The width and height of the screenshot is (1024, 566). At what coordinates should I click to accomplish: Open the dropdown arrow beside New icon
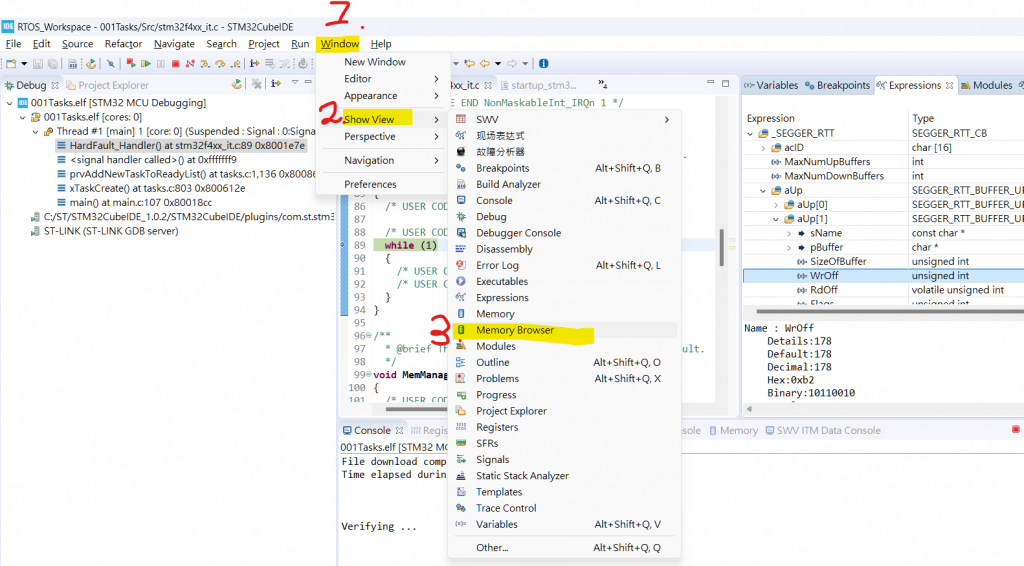click(24, 64)
